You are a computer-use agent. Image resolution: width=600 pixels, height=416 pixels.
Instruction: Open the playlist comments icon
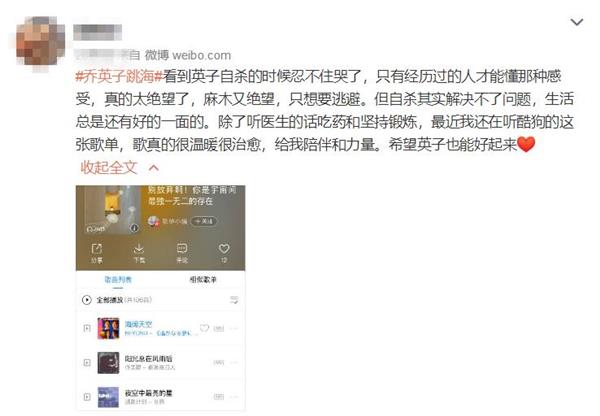click(x=182, y=249)
